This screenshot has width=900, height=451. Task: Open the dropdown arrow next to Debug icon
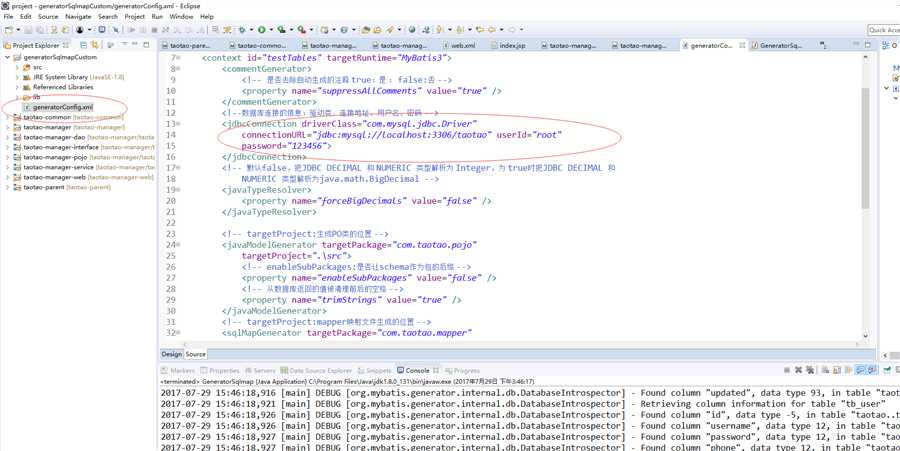click(x=251, y=29)
